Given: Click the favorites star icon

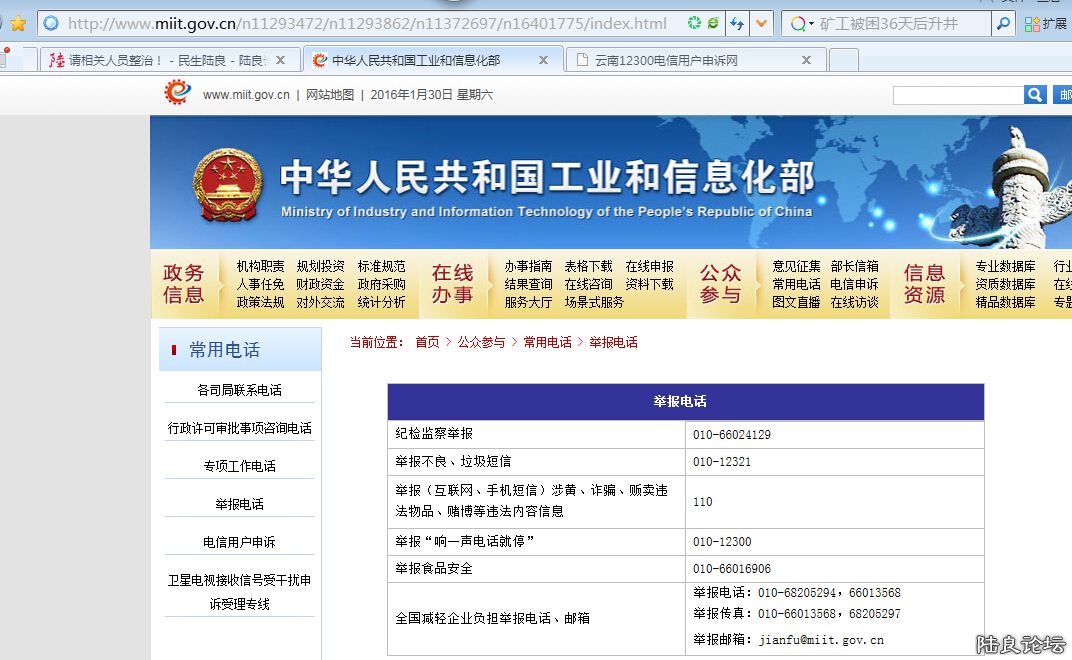Looking at the screenshot, I should 16,21.
